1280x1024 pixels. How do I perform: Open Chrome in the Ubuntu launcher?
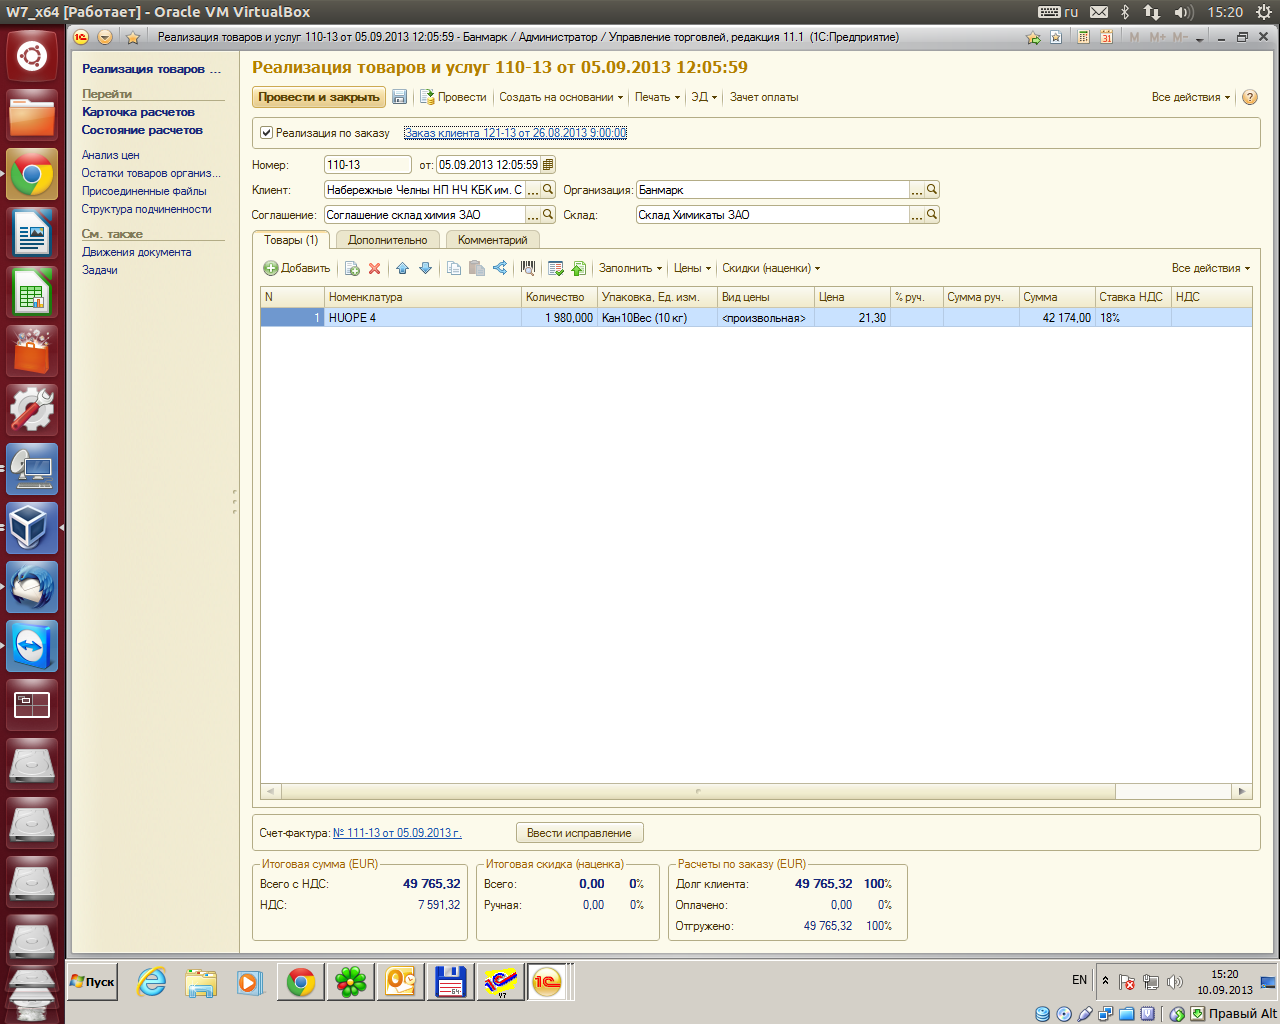32,175
